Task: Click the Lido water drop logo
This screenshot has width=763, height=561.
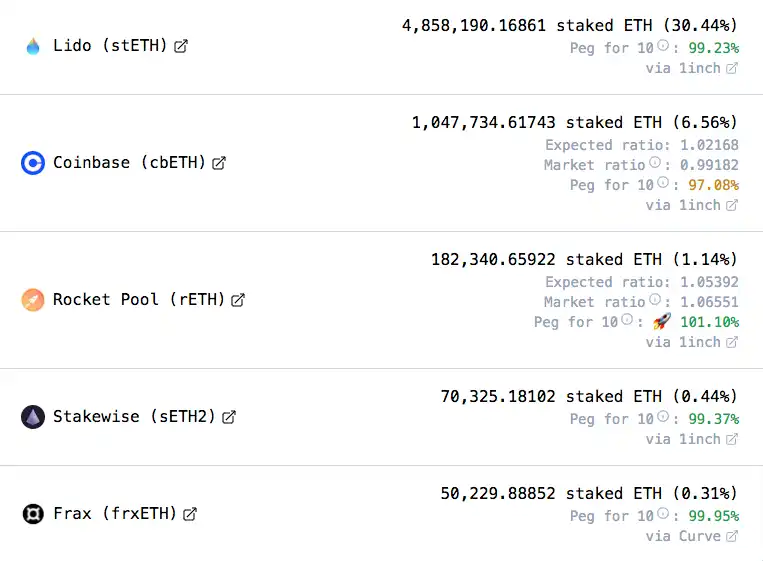Action: click(x=33, y=46)
